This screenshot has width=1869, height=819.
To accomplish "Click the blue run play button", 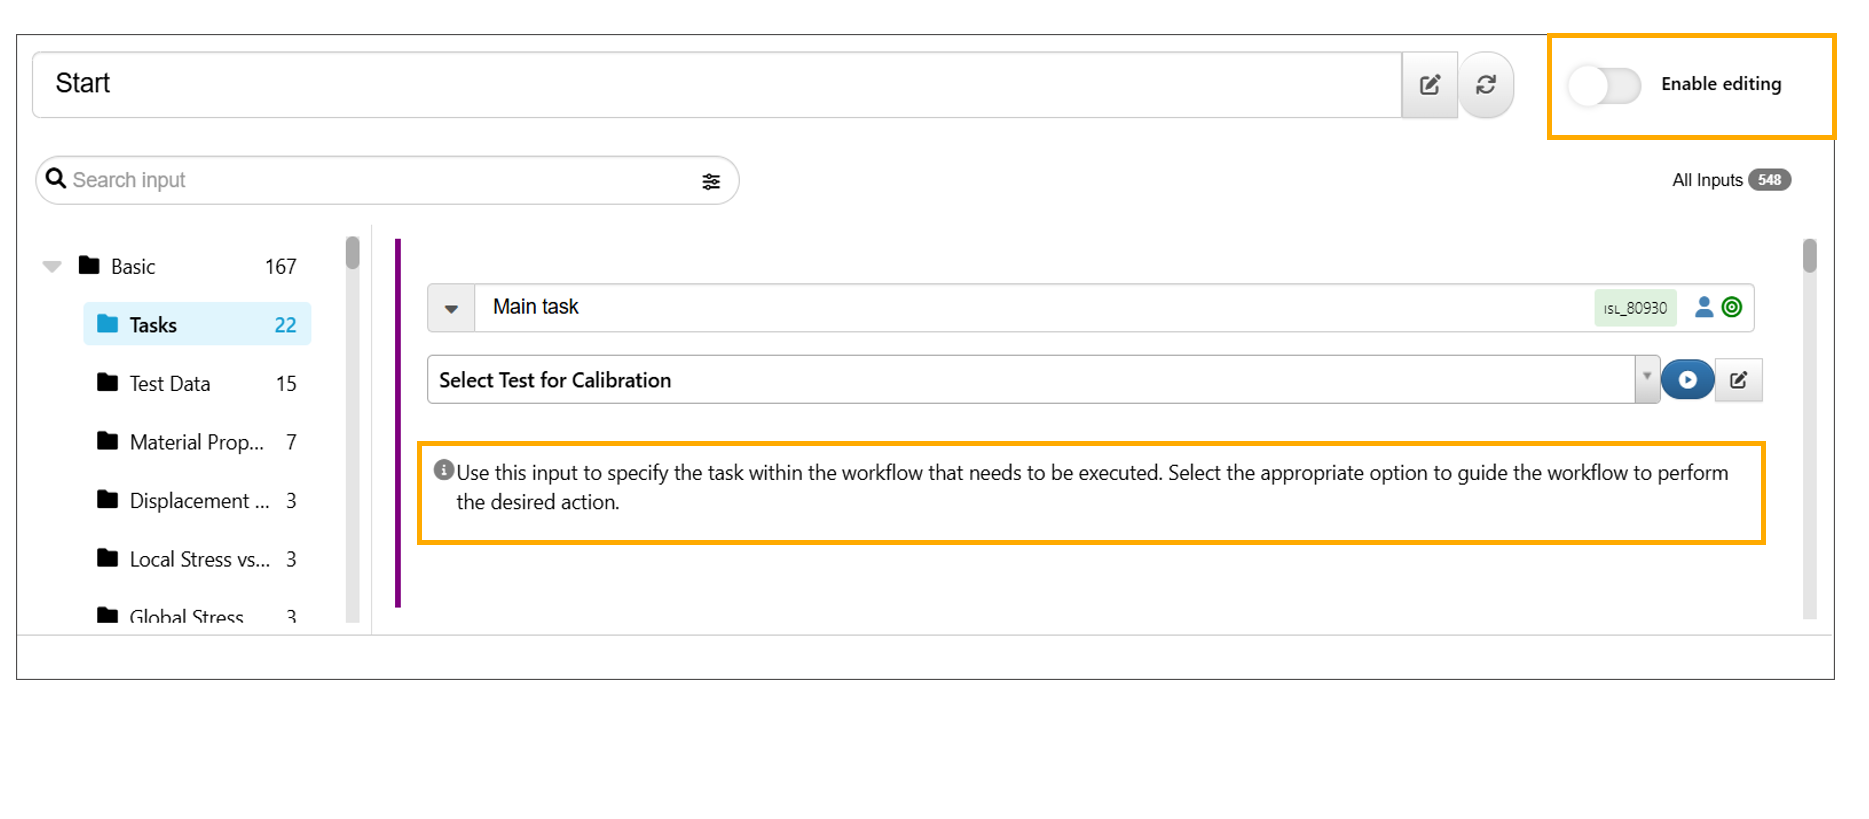I will 1687,380.
